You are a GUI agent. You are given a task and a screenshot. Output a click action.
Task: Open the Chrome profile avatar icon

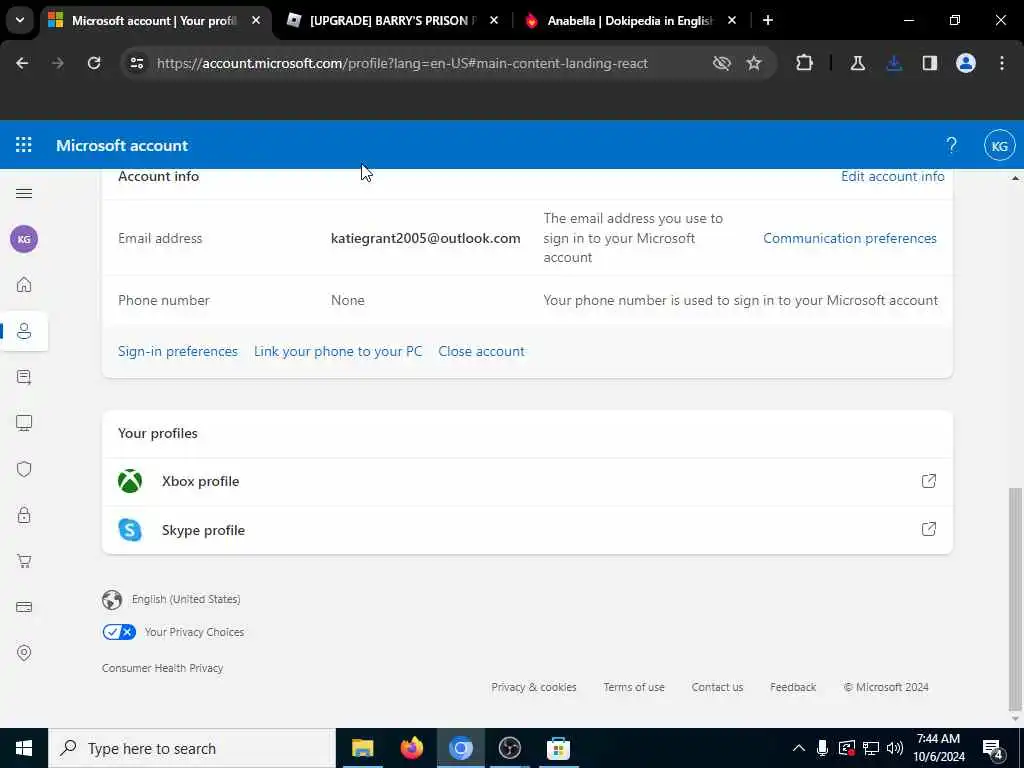tap(966, 63)
